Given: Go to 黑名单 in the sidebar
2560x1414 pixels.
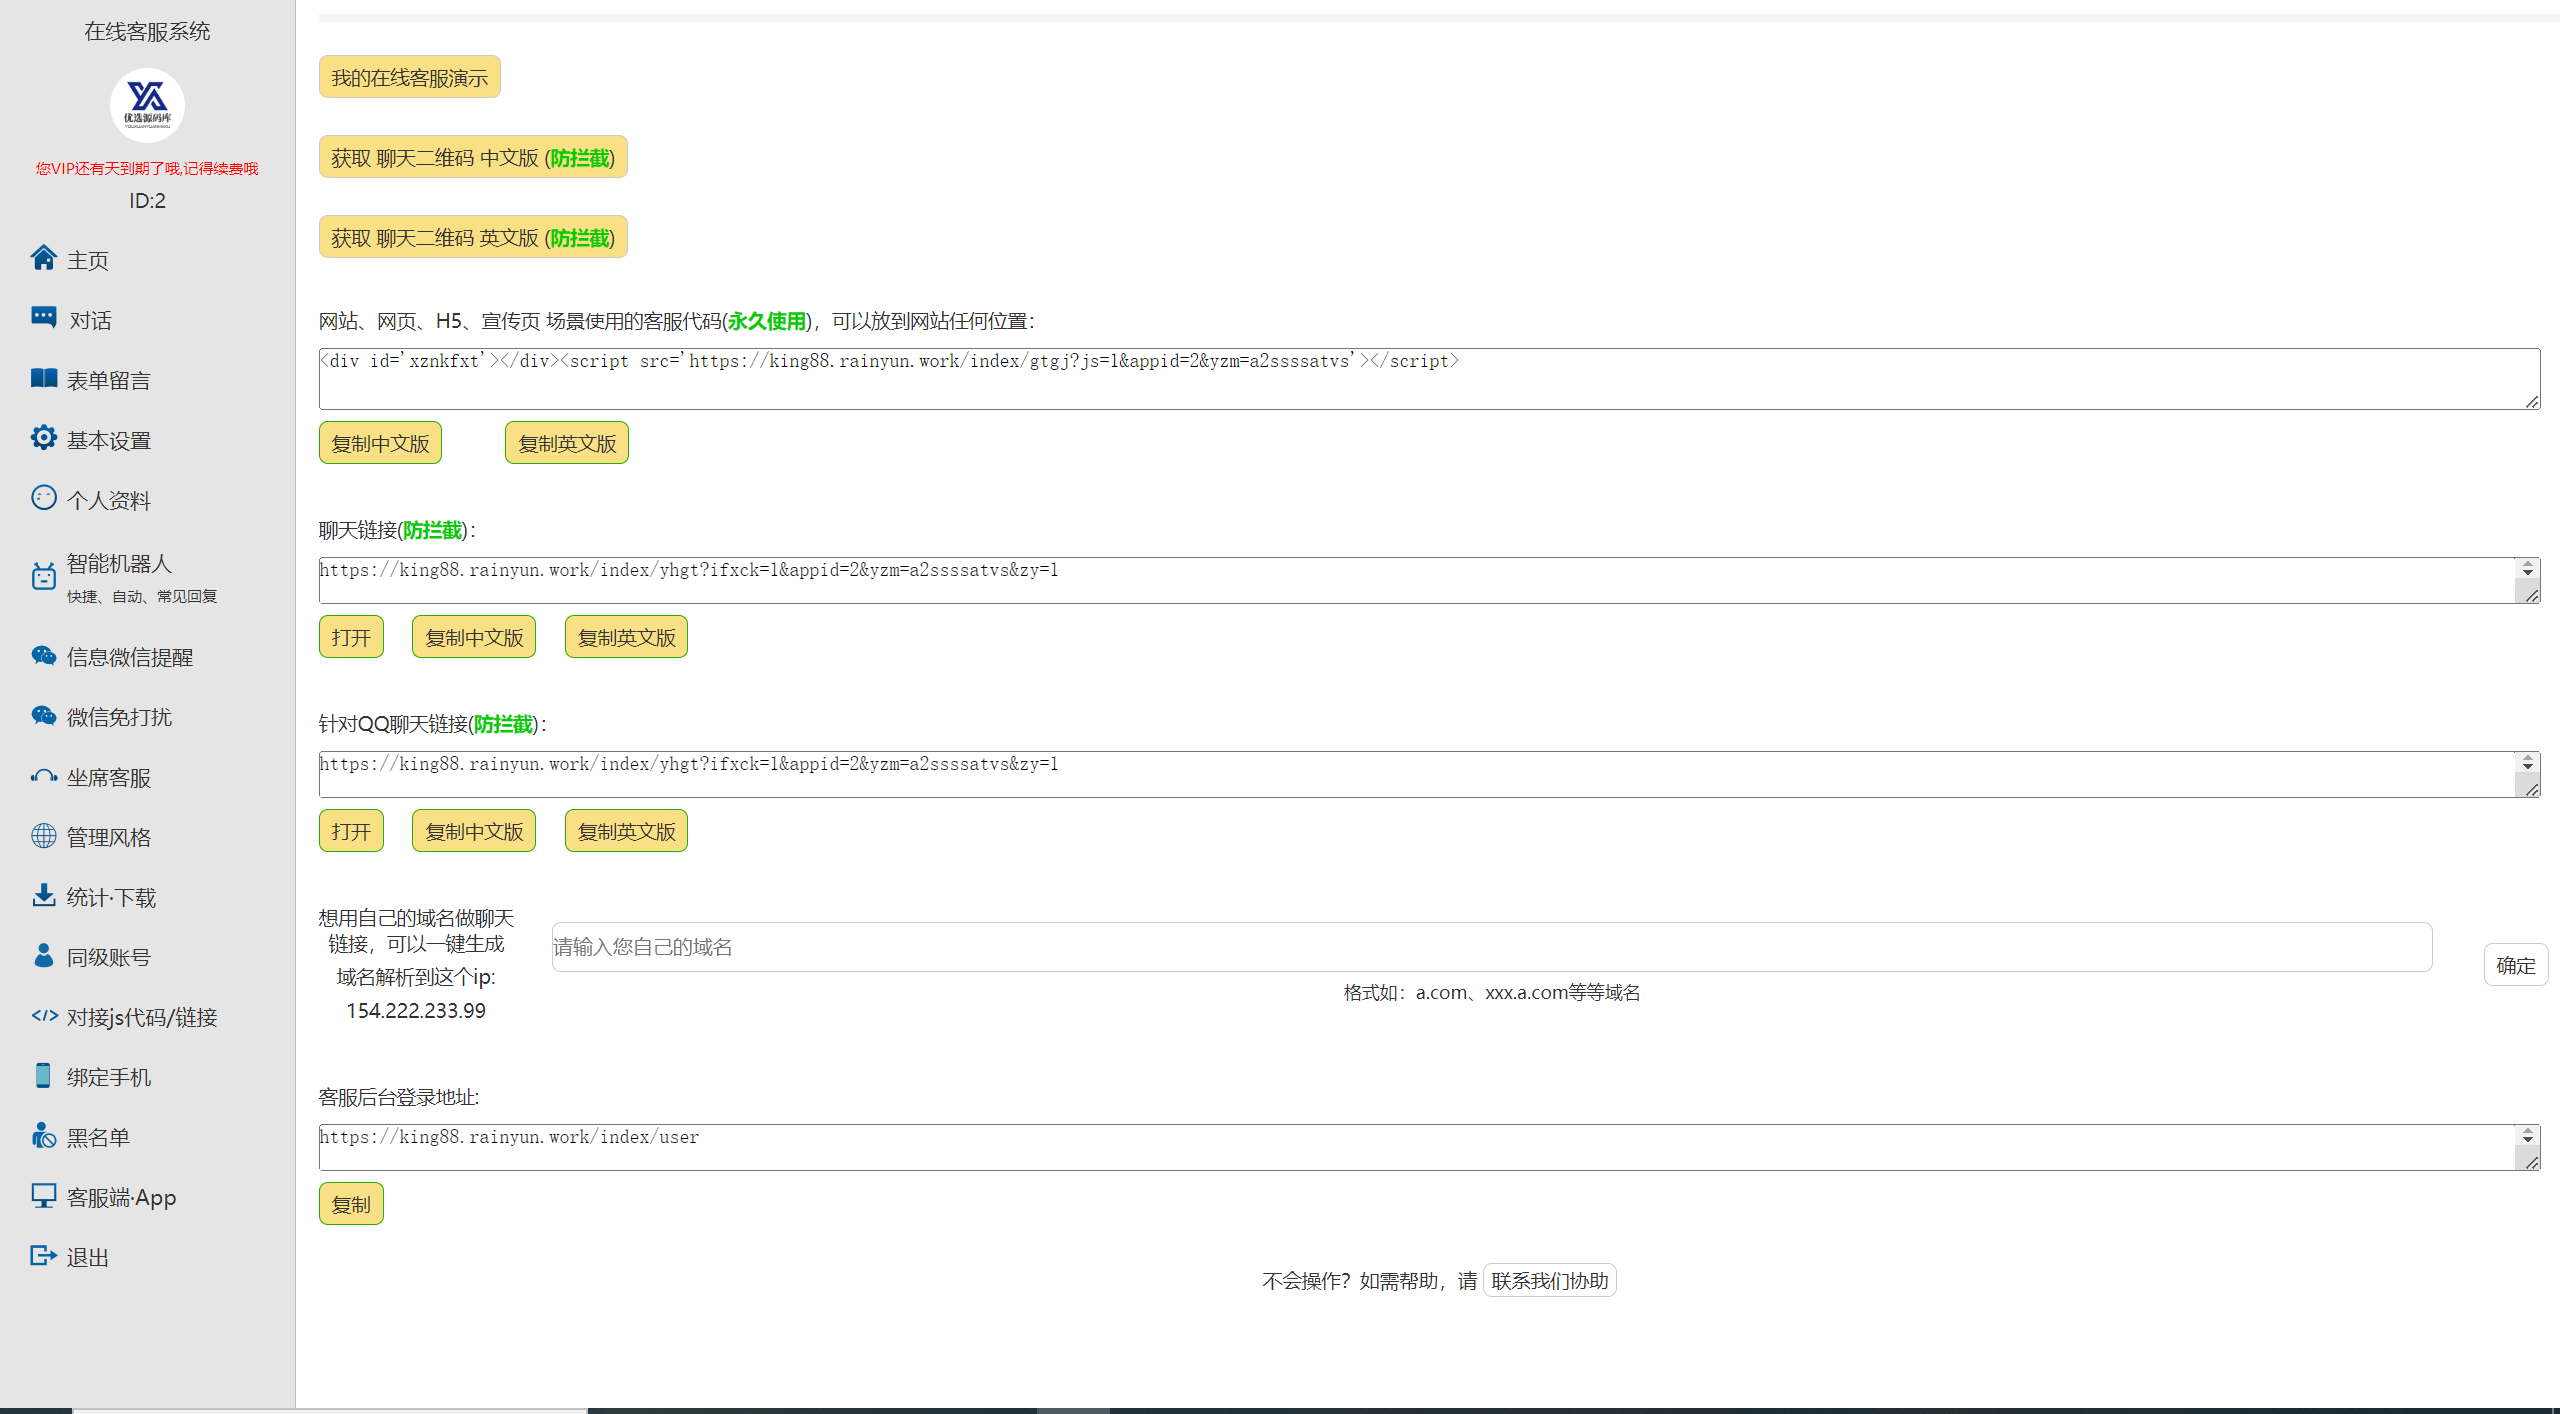Looking at the screenshot, I should (98, 1137).
